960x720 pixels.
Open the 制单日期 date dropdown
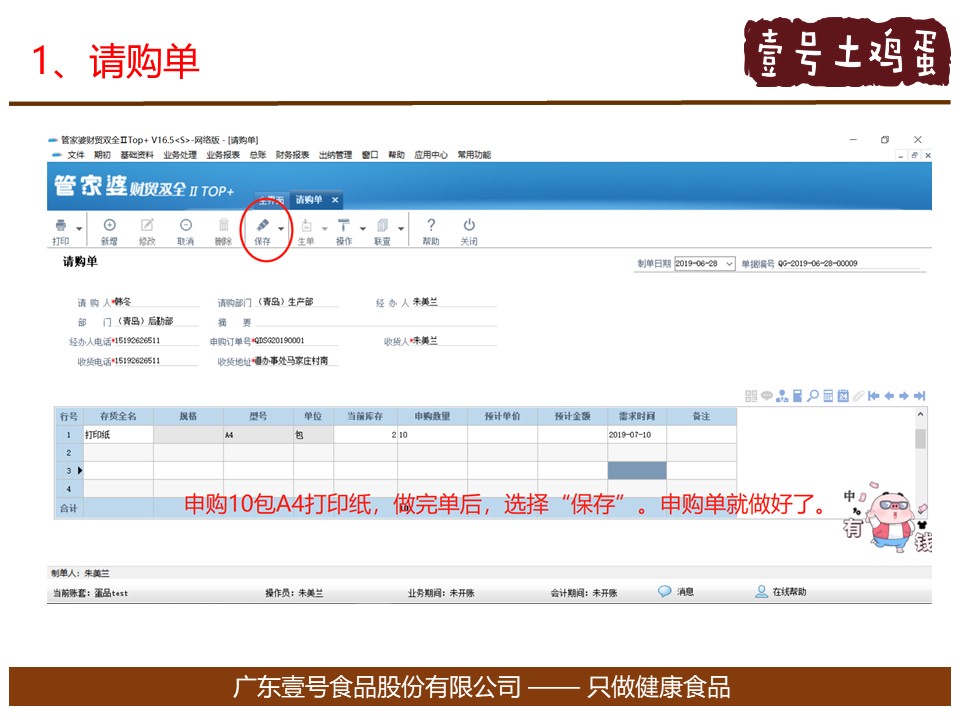729,264
